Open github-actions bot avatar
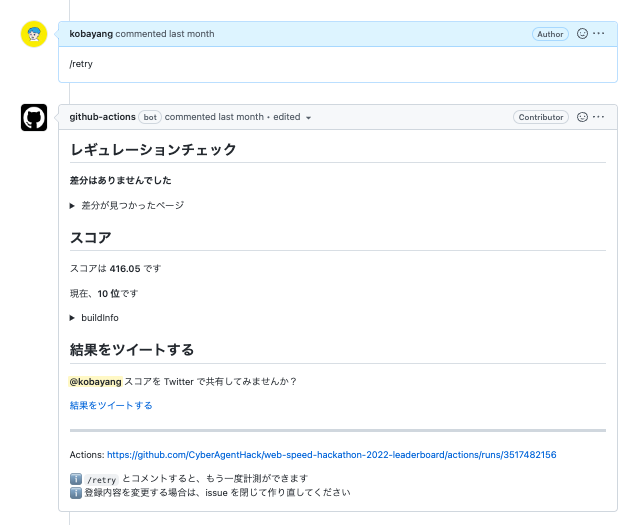 (34, 117)
